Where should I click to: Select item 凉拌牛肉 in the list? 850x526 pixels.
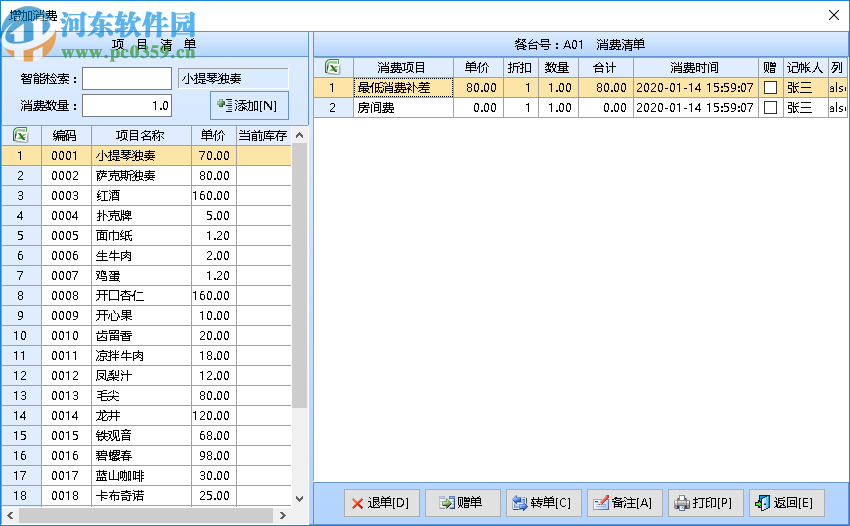click(141, 356)
